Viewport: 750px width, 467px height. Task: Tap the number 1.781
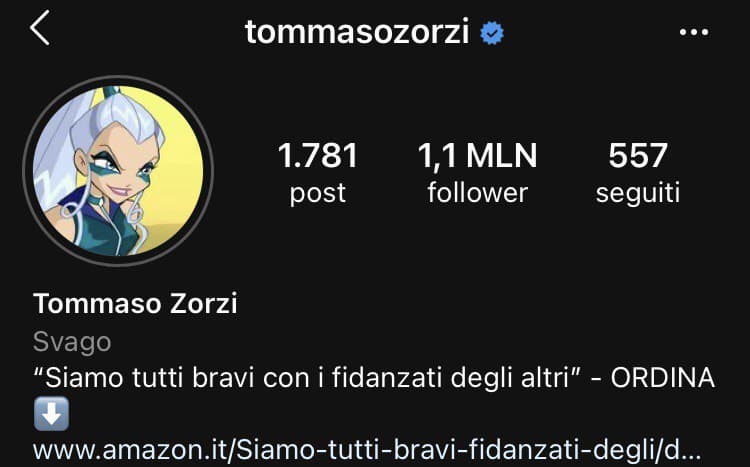tap(318, 155)
